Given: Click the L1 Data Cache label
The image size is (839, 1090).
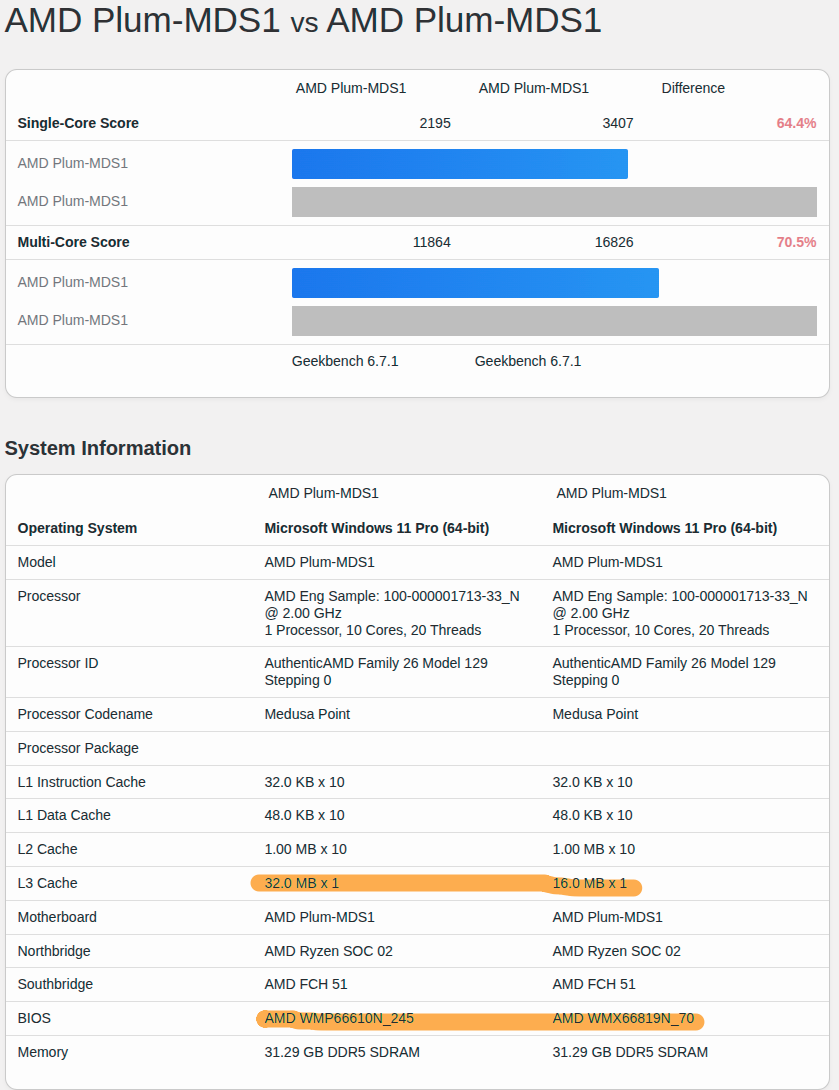Looking at the screenshot, I should coord(64,815).
